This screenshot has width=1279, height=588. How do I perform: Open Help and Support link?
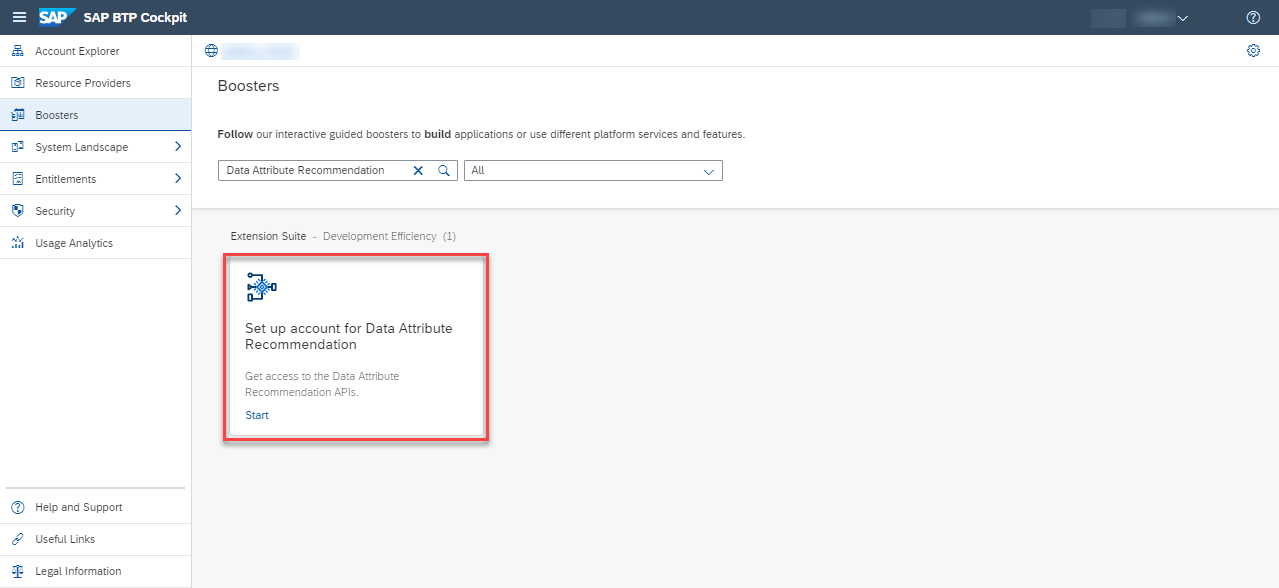(x=96, y=507)
